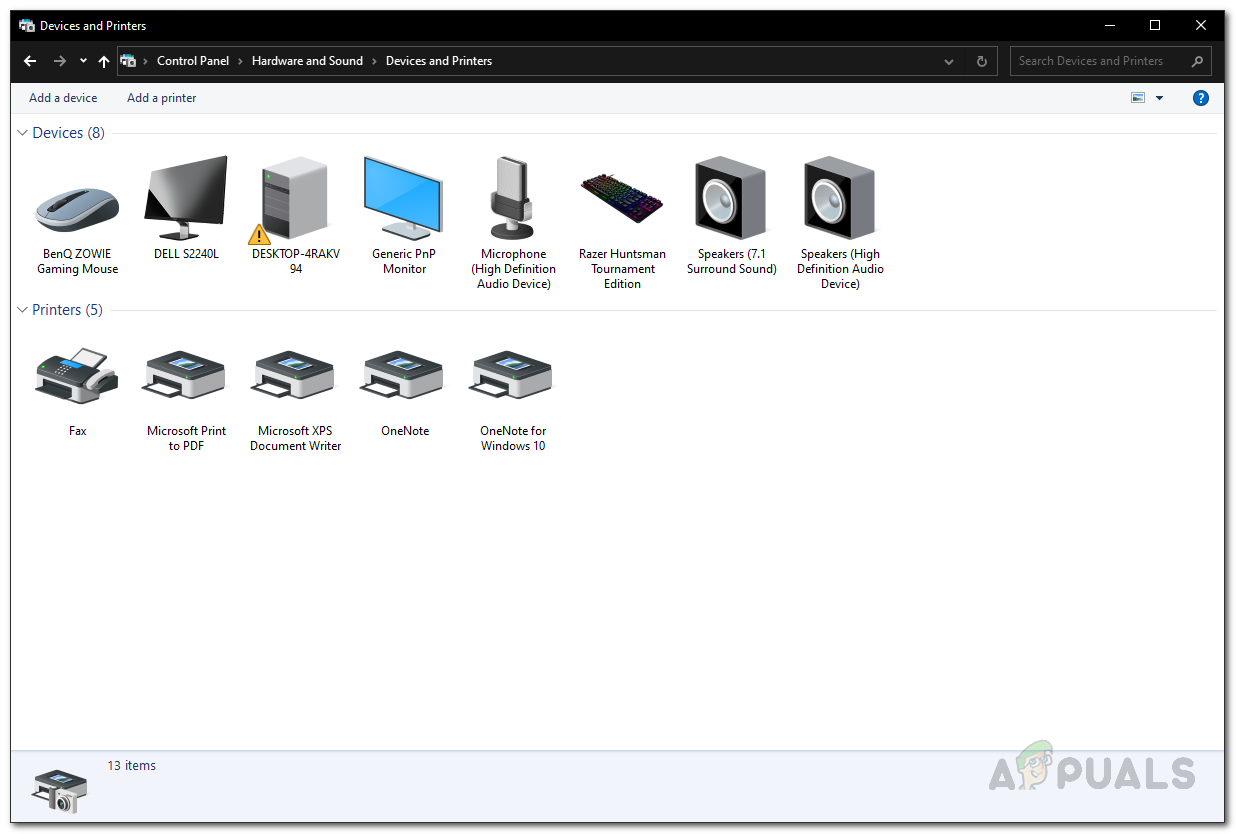Select OneNote for Windows 10 printer icon

(x=512, y=376)
